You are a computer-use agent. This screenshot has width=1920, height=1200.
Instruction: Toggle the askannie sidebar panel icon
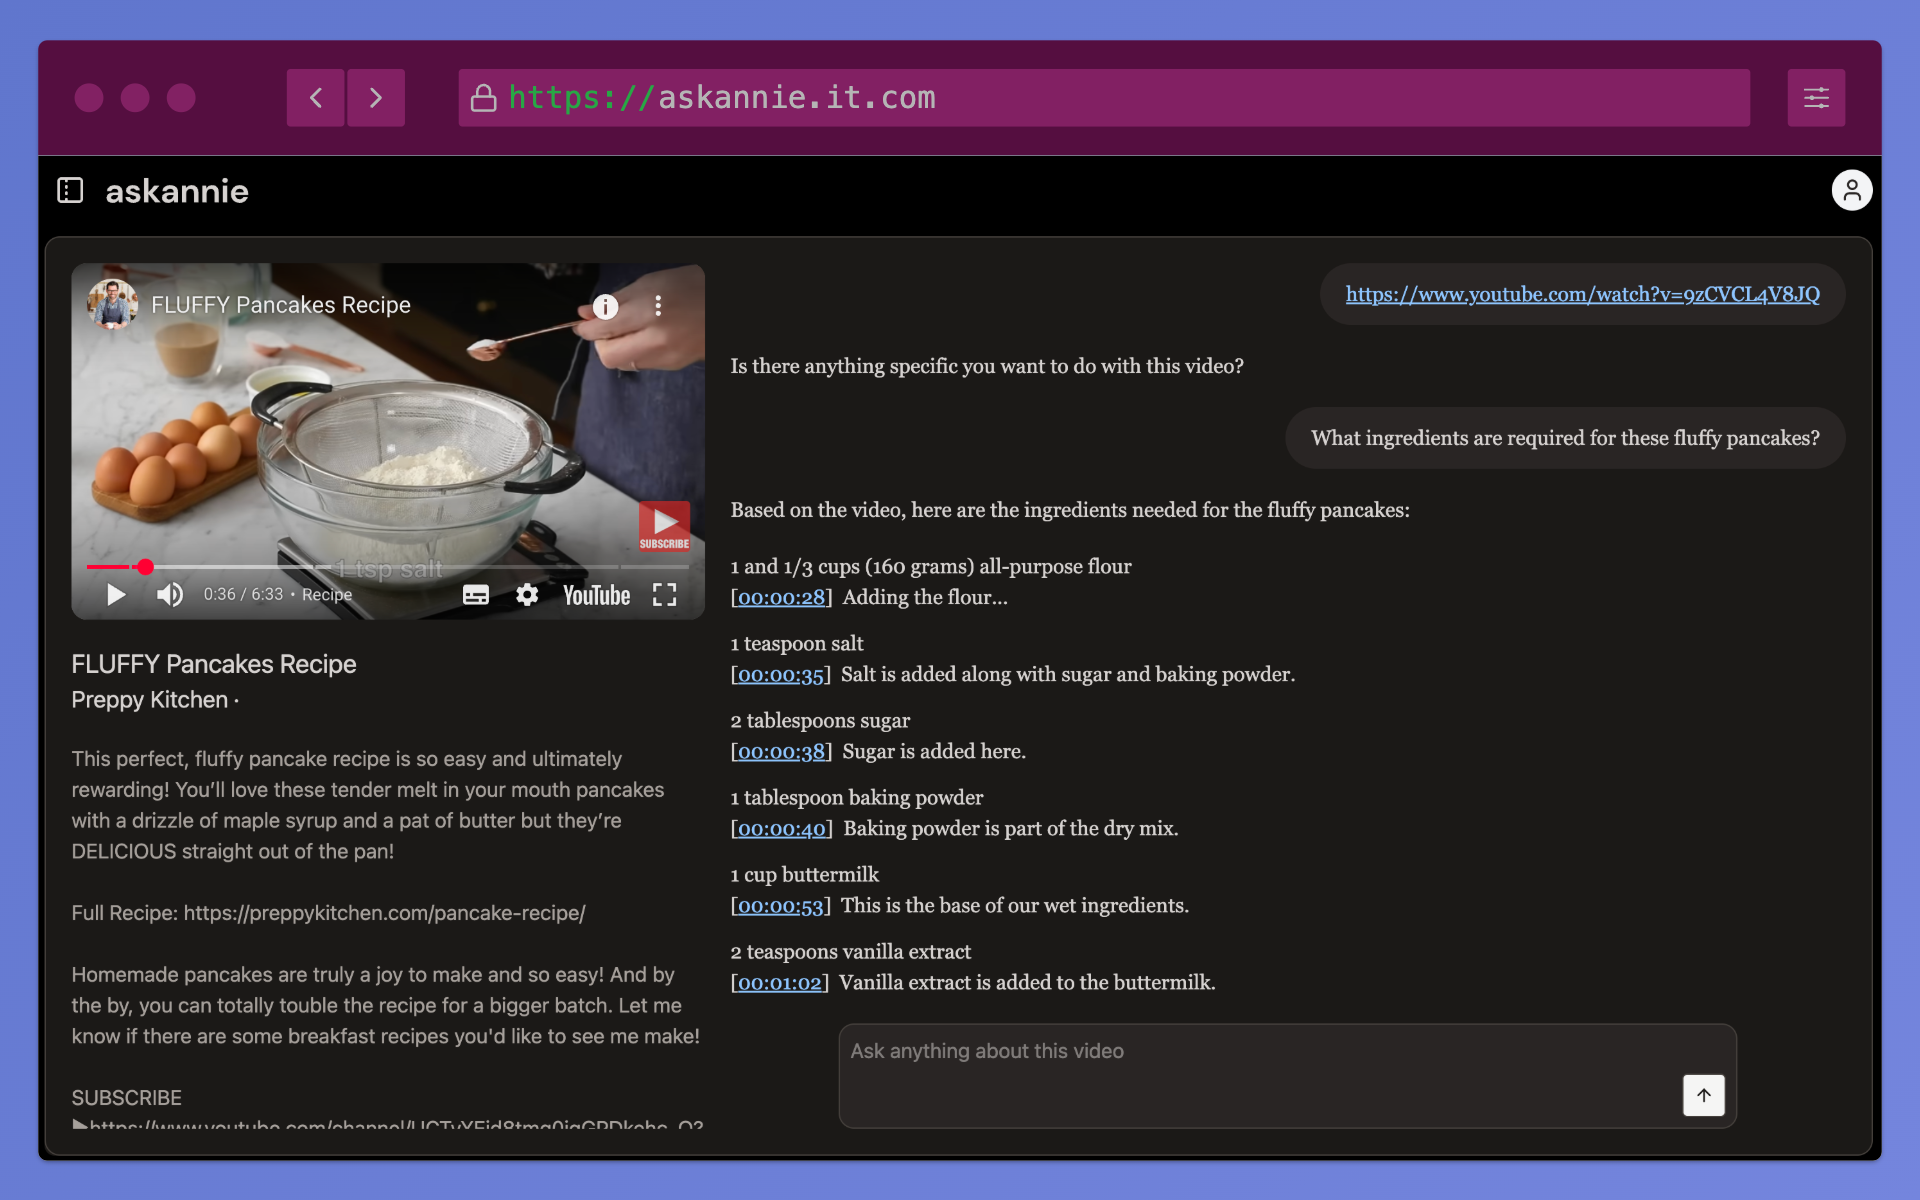click(70, 190)
